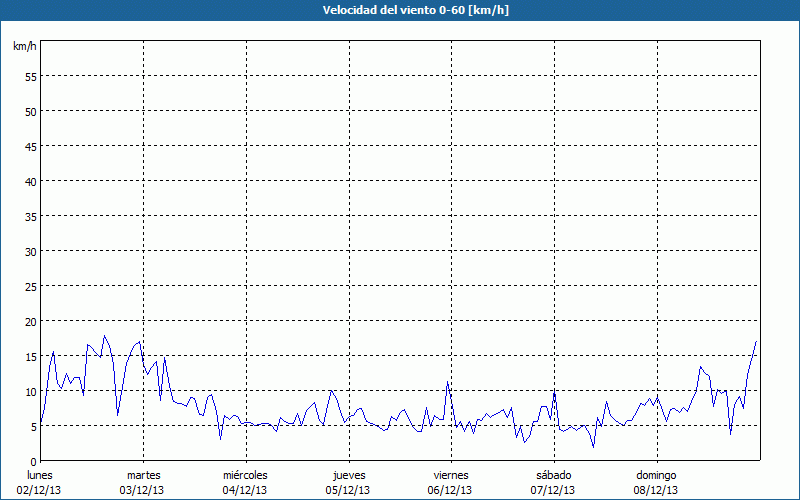This screenshot has height=500, width=800.
Task: Click the y-axis value '55'
Action: click(x=30, y=76)
